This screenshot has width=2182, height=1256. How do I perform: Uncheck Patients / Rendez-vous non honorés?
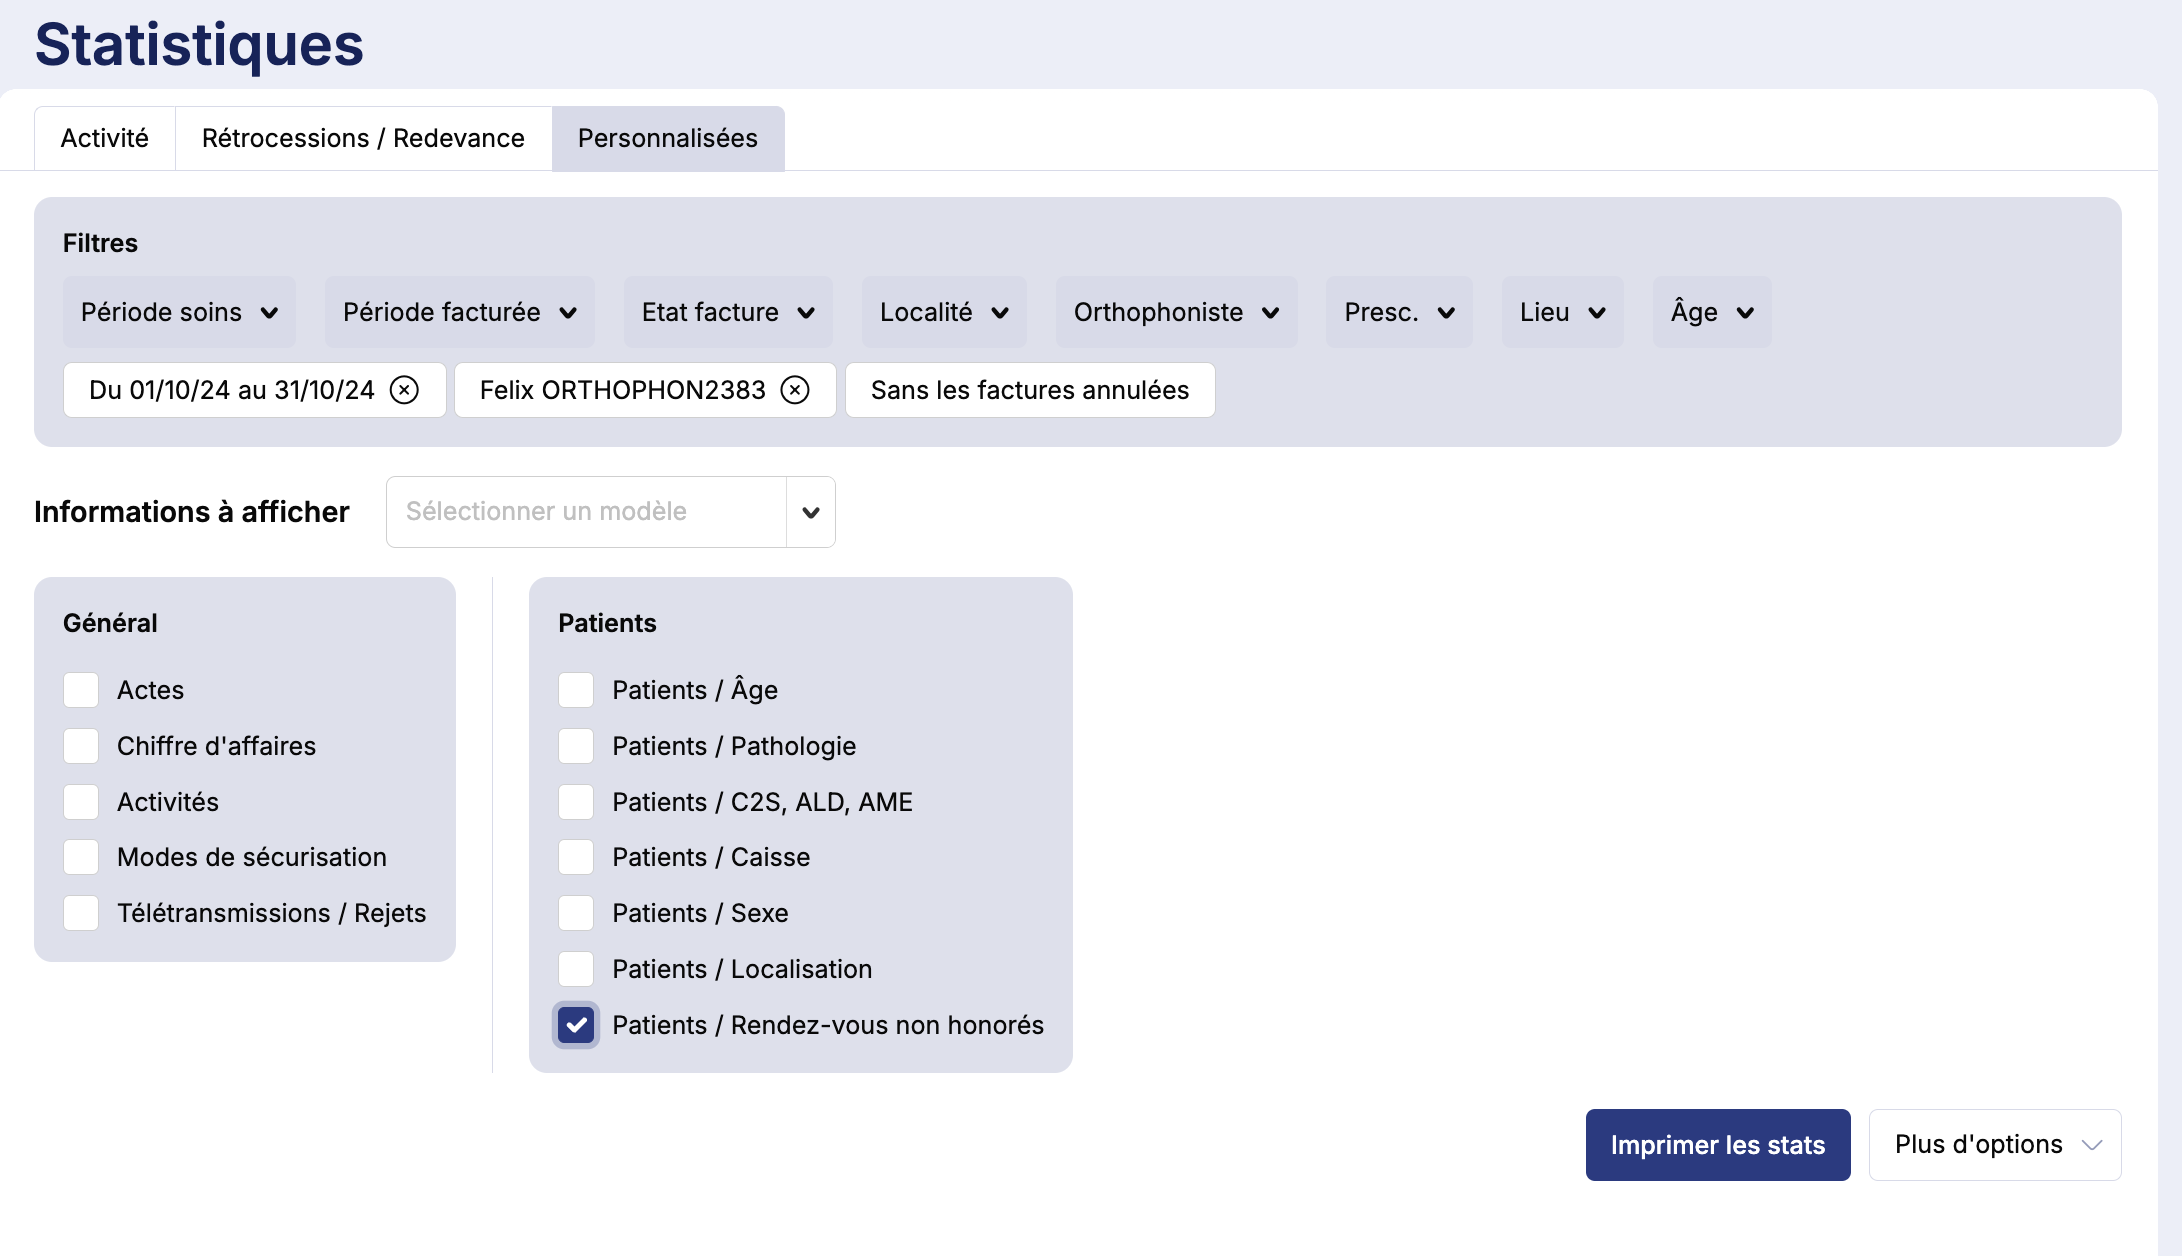576,1025
